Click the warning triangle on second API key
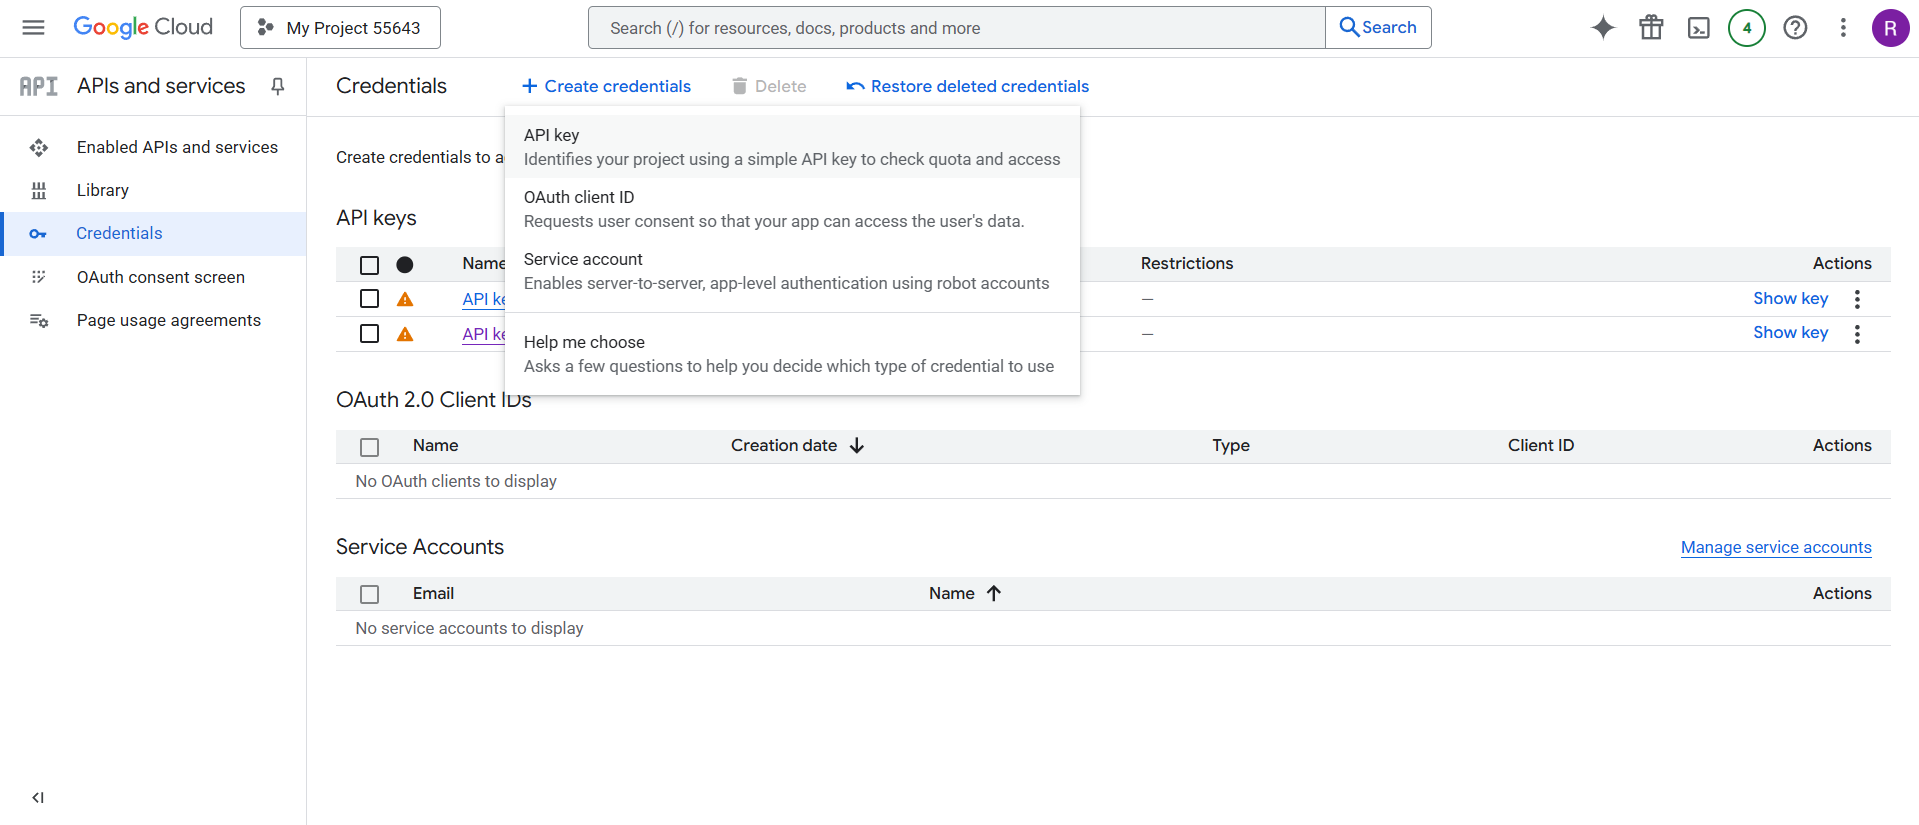 [405, 334]
